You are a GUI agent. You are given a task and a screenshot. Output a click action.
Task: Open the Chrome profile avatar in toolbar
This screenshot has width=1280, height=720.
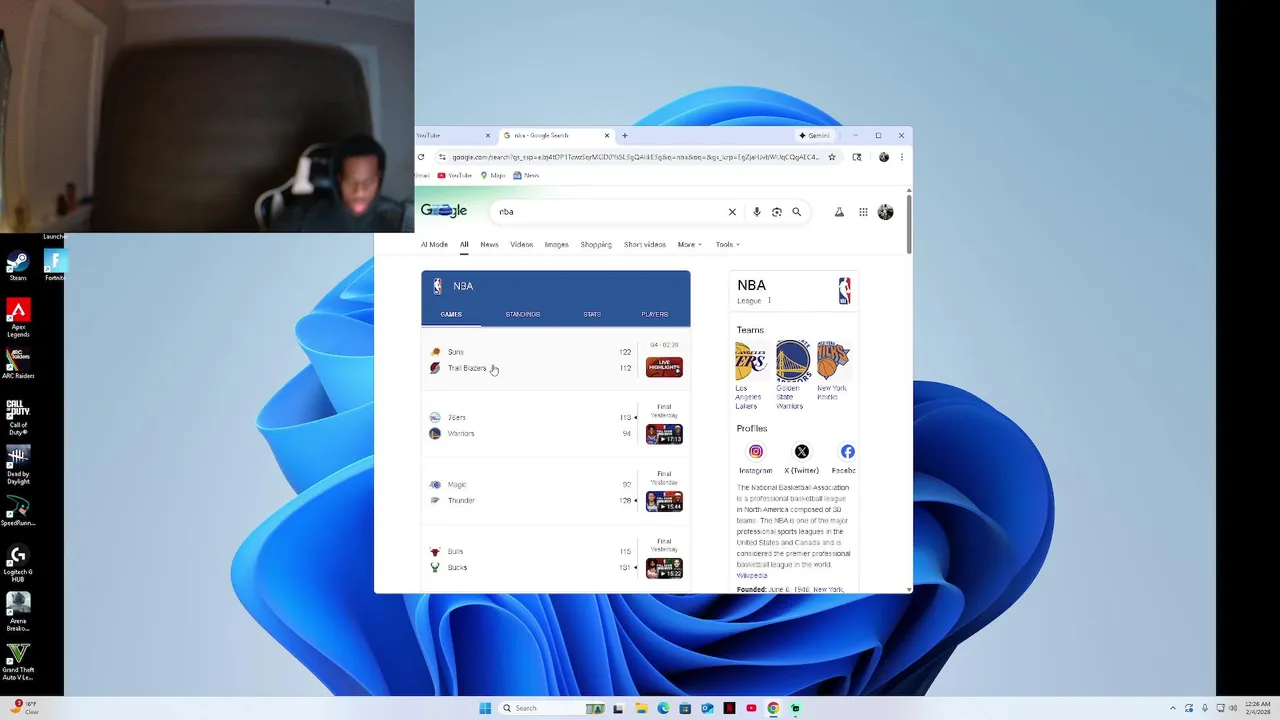pyautogui.click(x=884, y=157)
